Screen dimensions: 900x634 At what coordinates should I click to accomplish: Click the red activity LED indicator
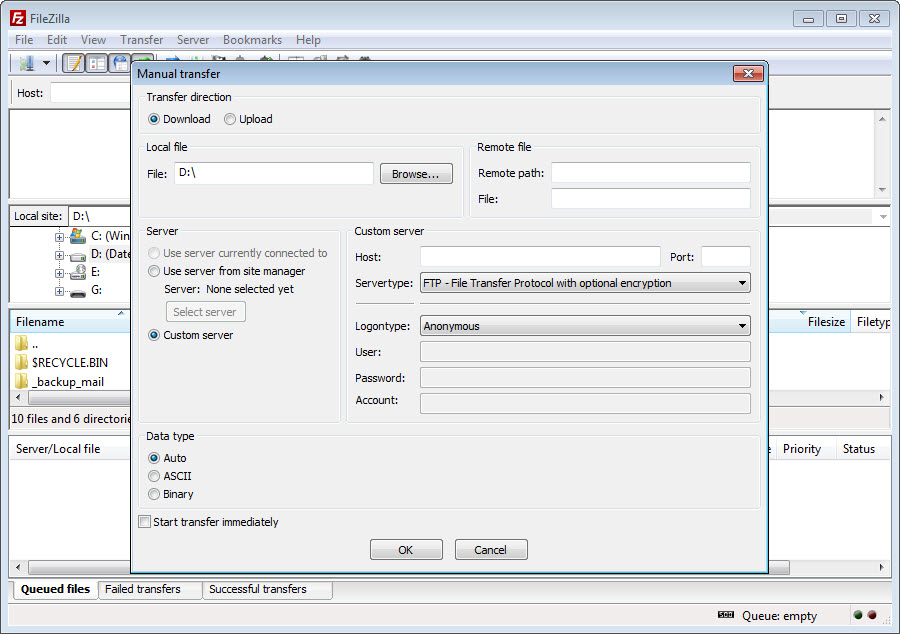[872, 615]
